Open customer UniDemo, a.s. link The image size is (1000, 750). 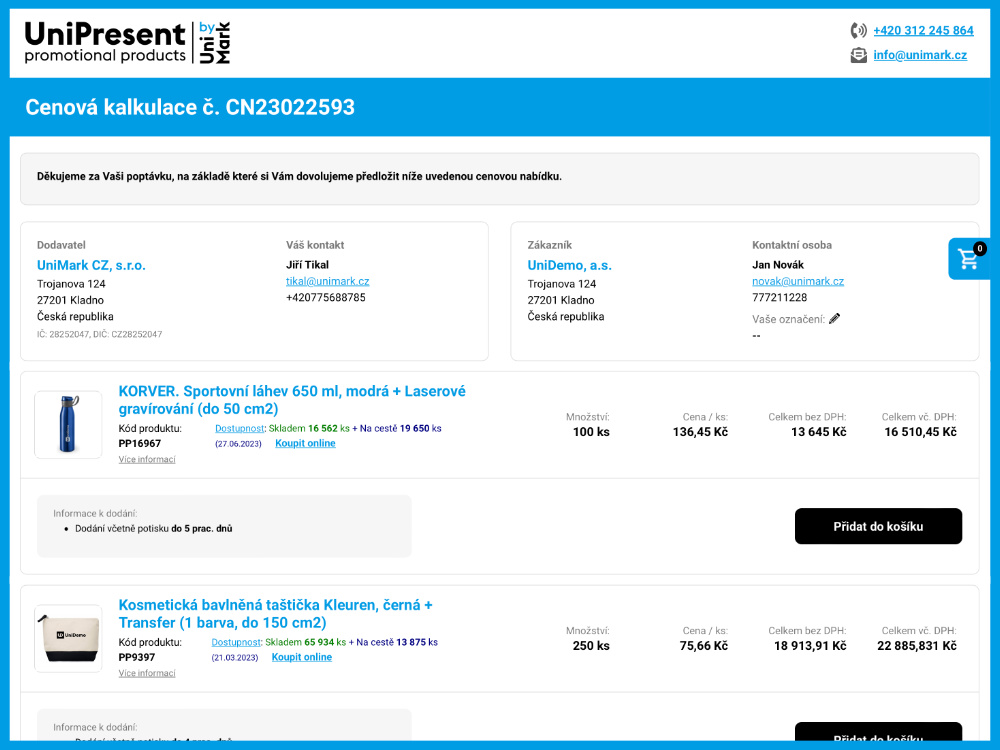click(569, 265)
